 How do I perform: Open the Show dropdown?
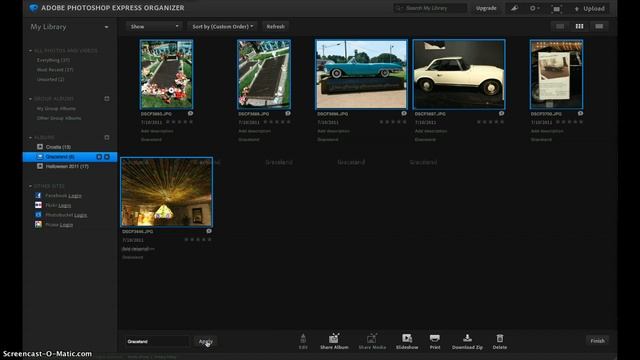click(154, 27)
